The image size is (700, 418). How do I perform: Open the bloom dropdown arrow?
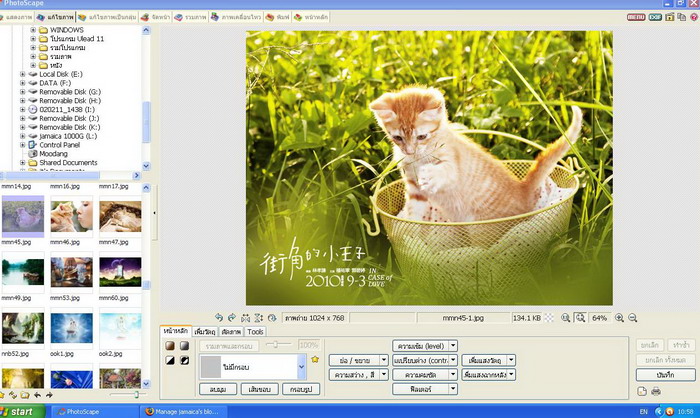[x=512, y=360]
